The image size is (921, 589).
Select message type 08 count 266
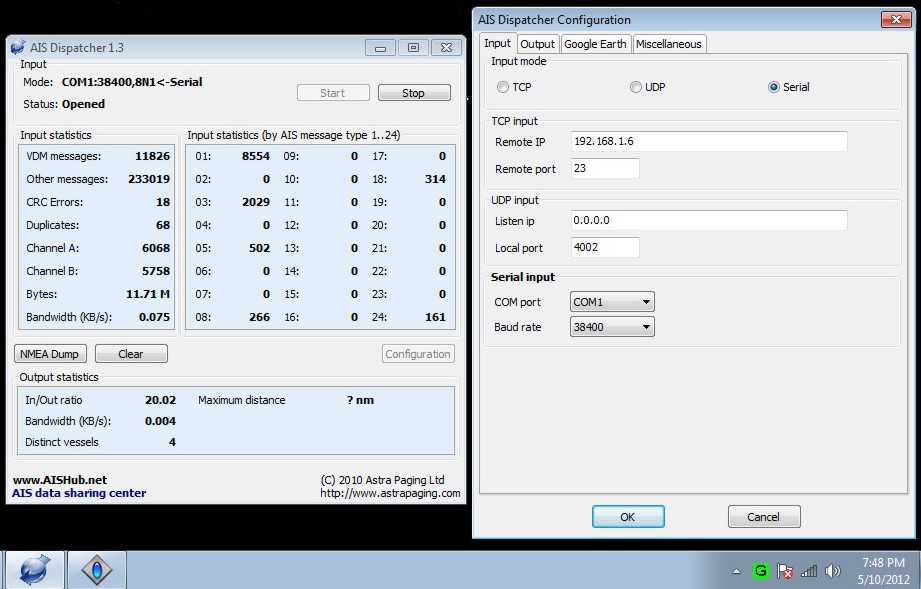[x=259, y=317]
